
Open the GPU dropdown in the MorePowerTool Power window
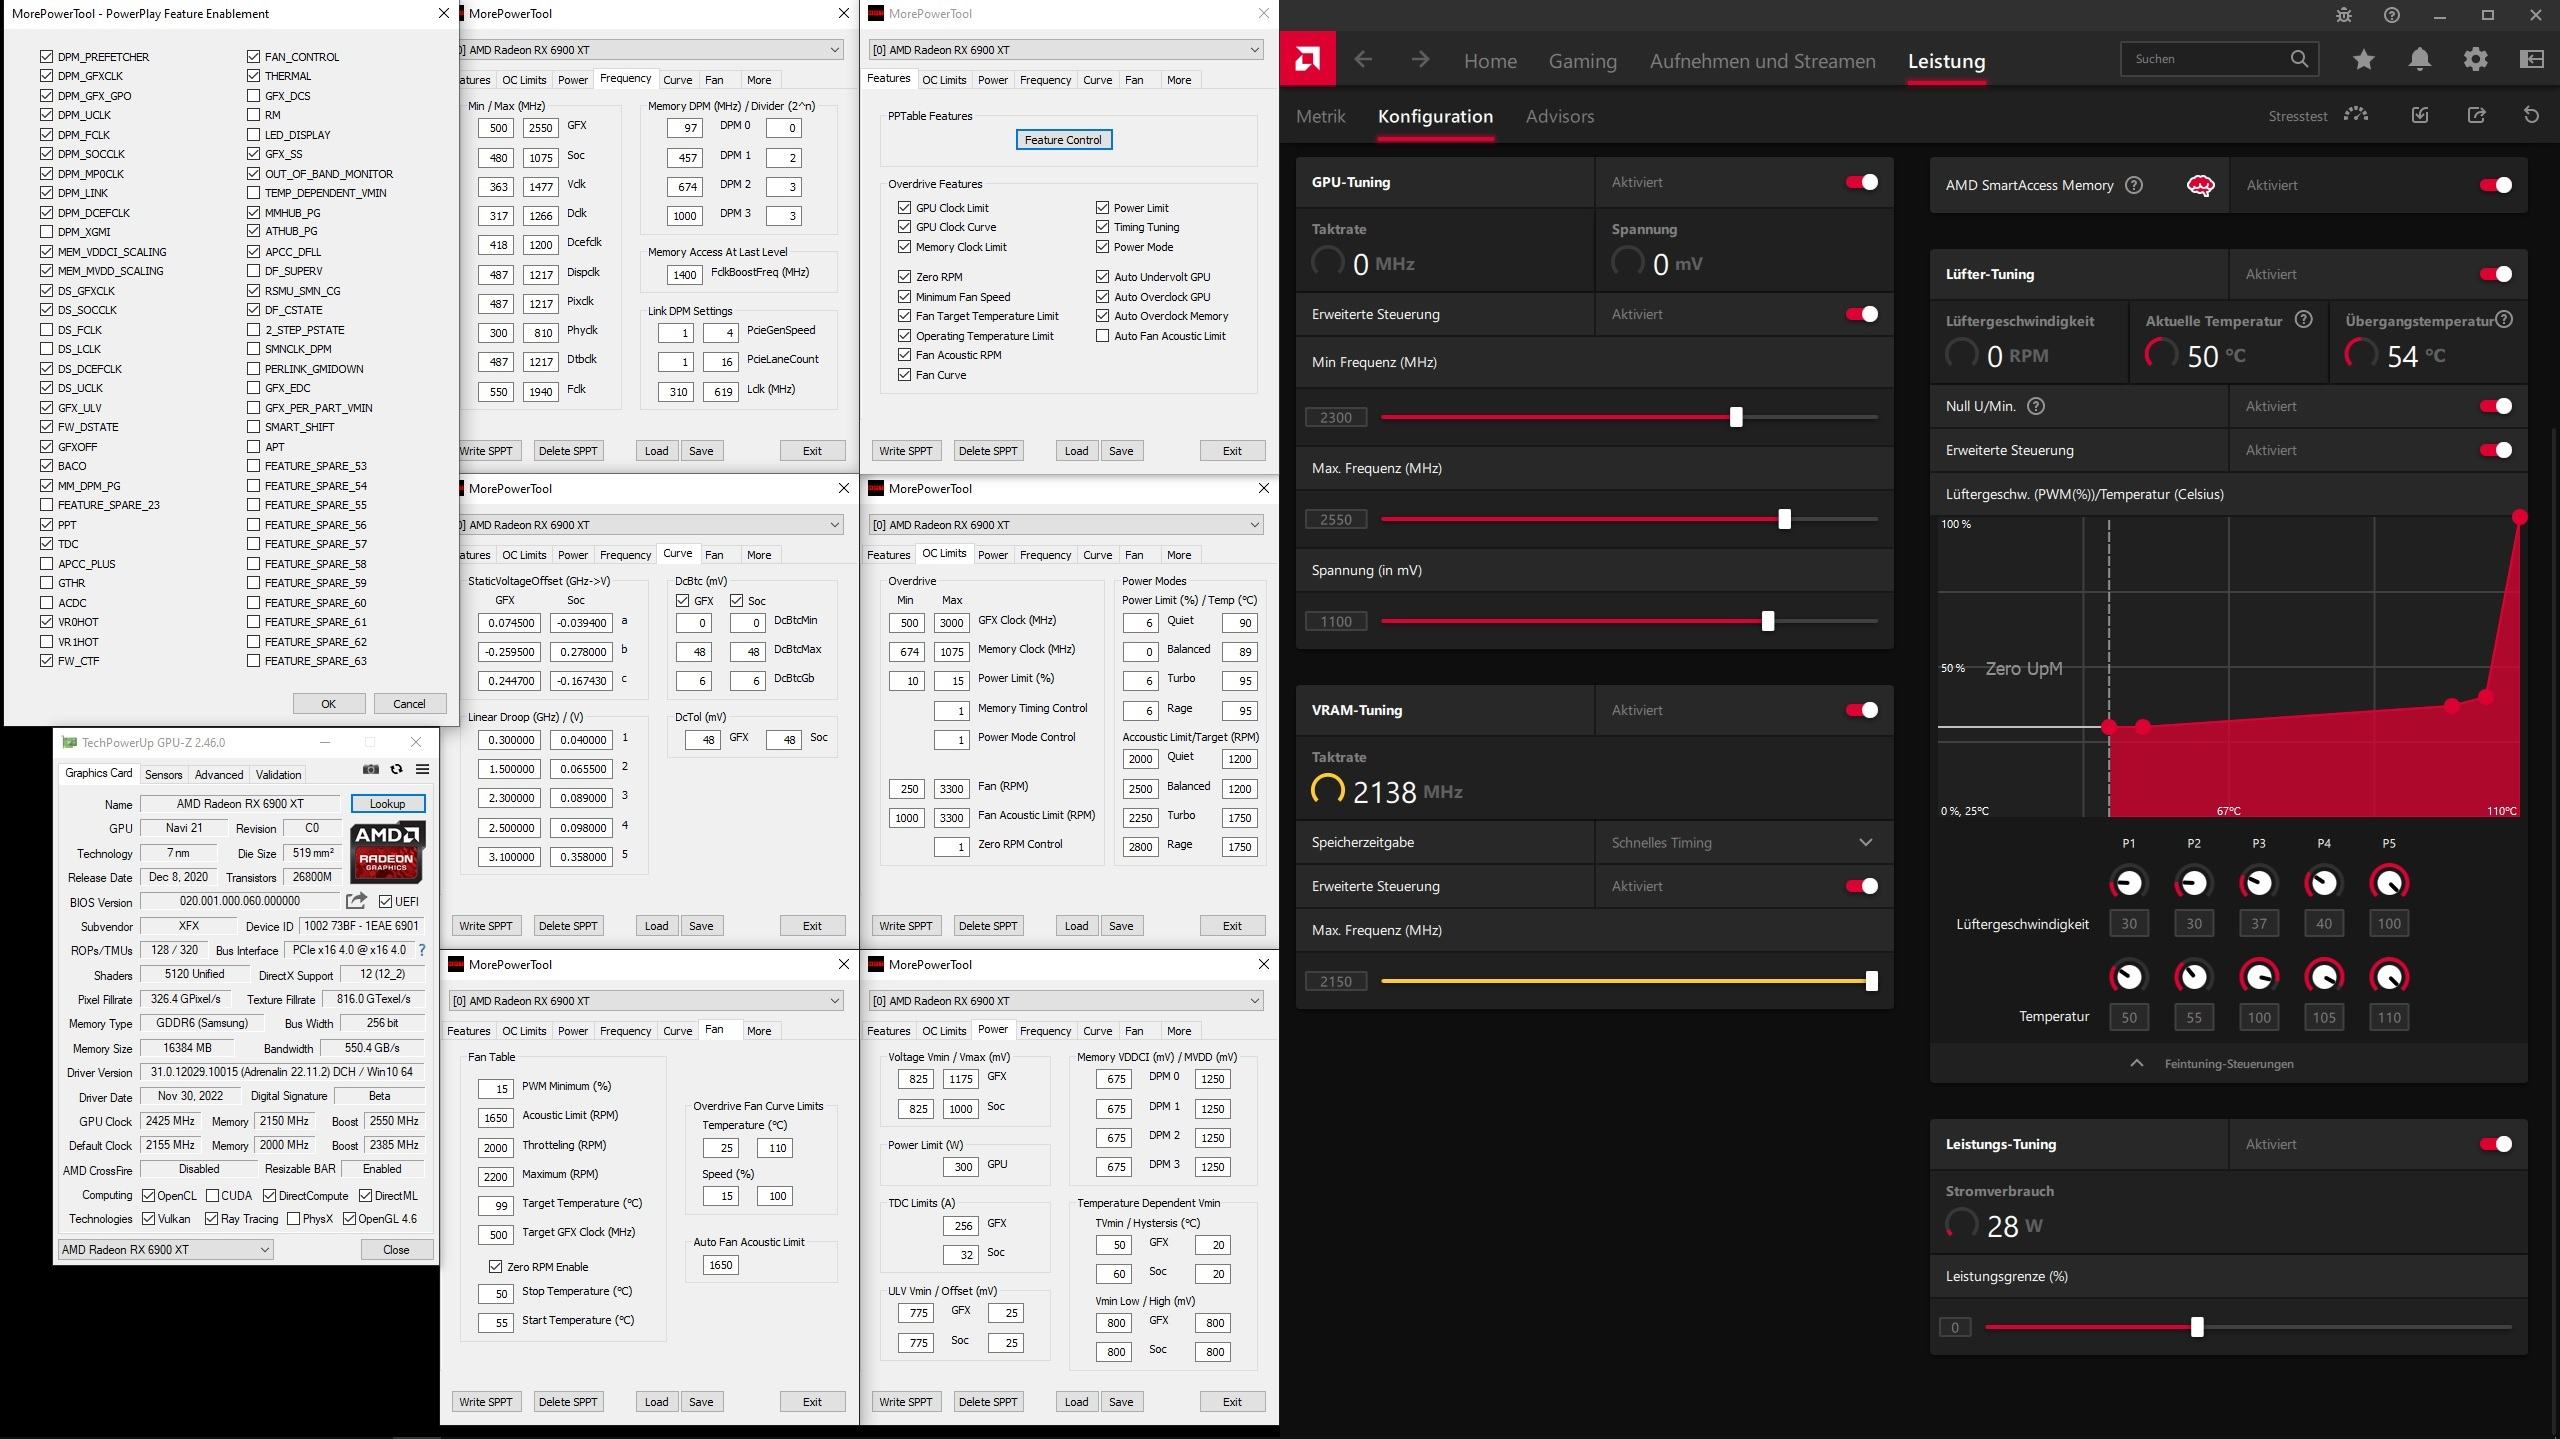pos(1066,1001)
